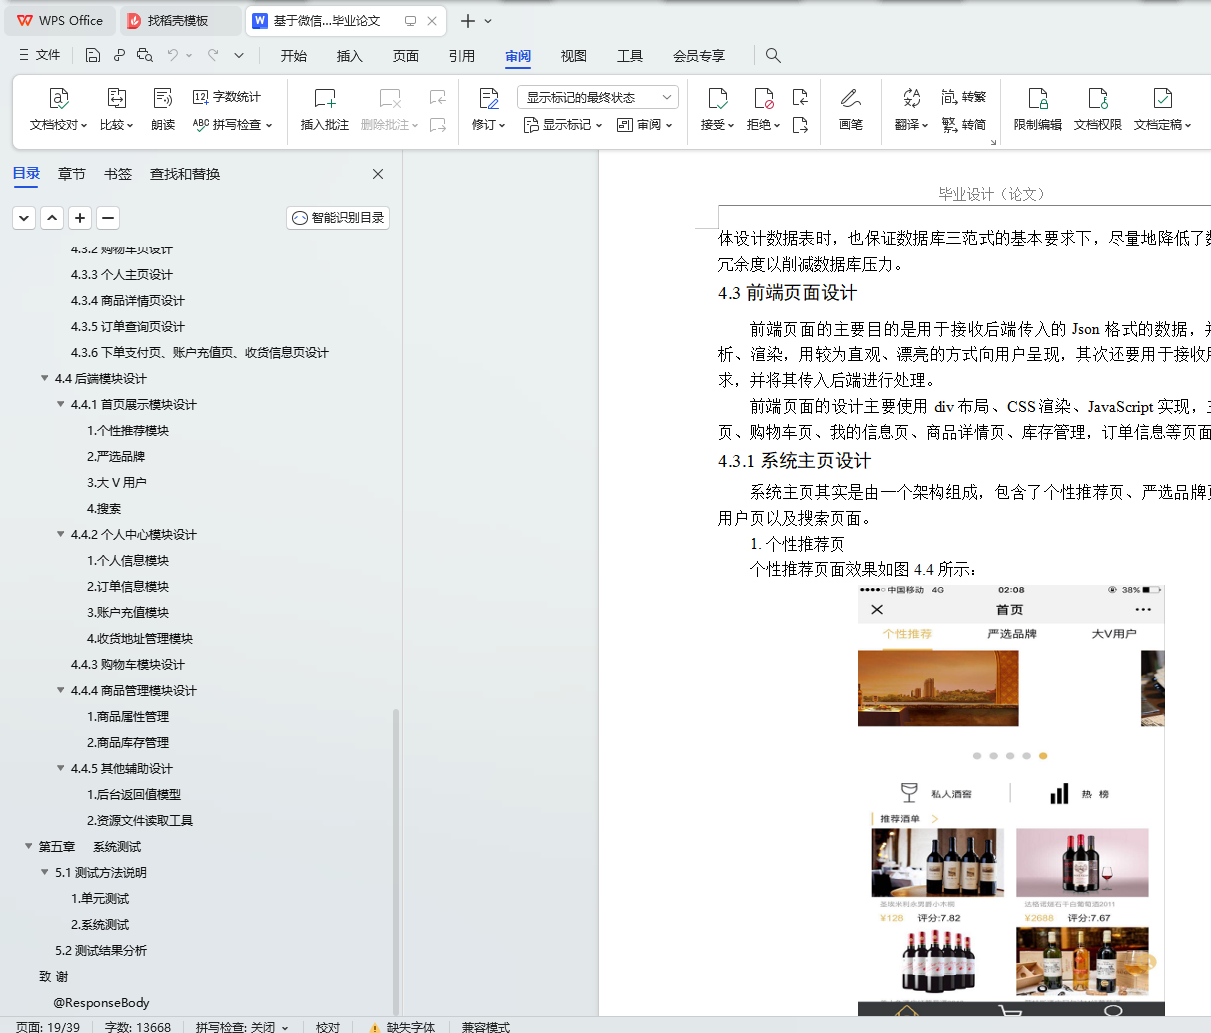Open the 会员专享 ribbon tab

pyautogui.click(x=699, y=56)
